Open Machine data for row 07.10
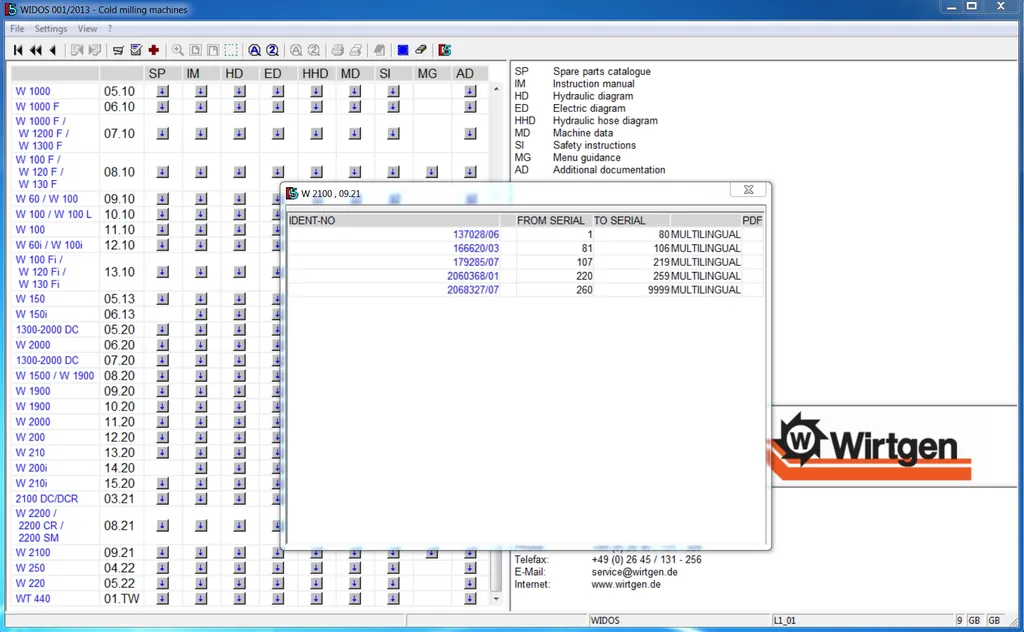The image size is (1024, 632). (x=355, y=133)
